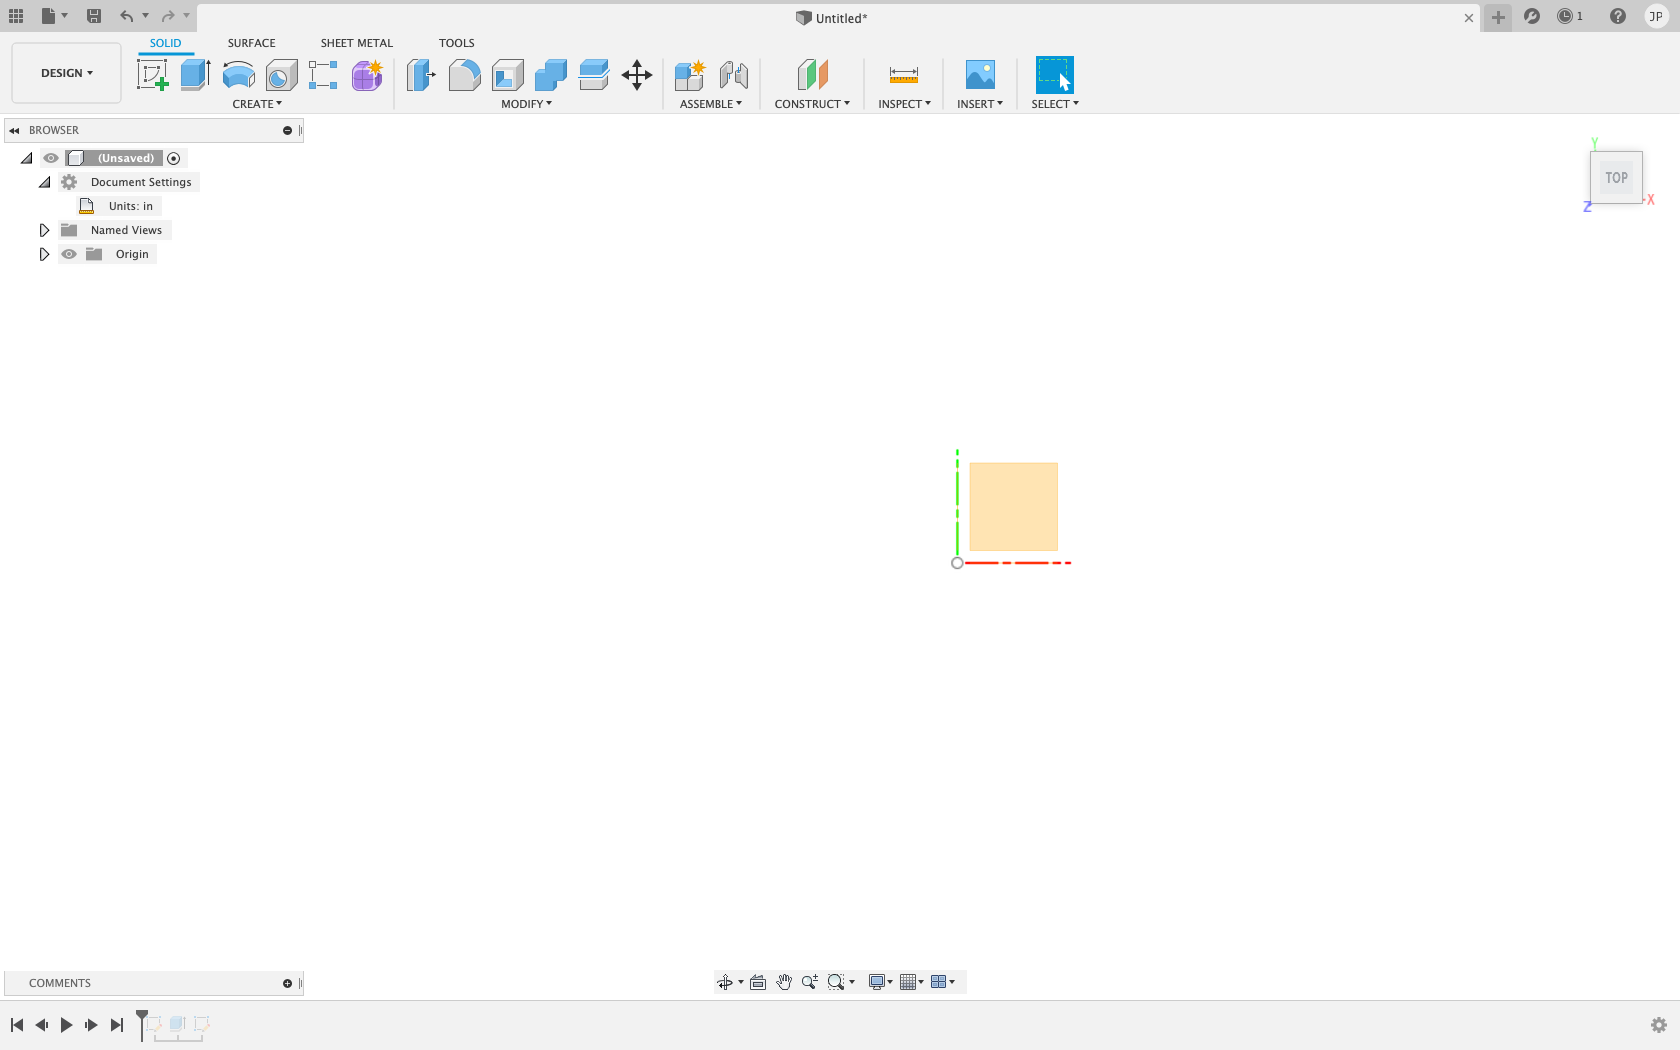
Task: Open the Extensions icon in title bar
Action: 1532,16
